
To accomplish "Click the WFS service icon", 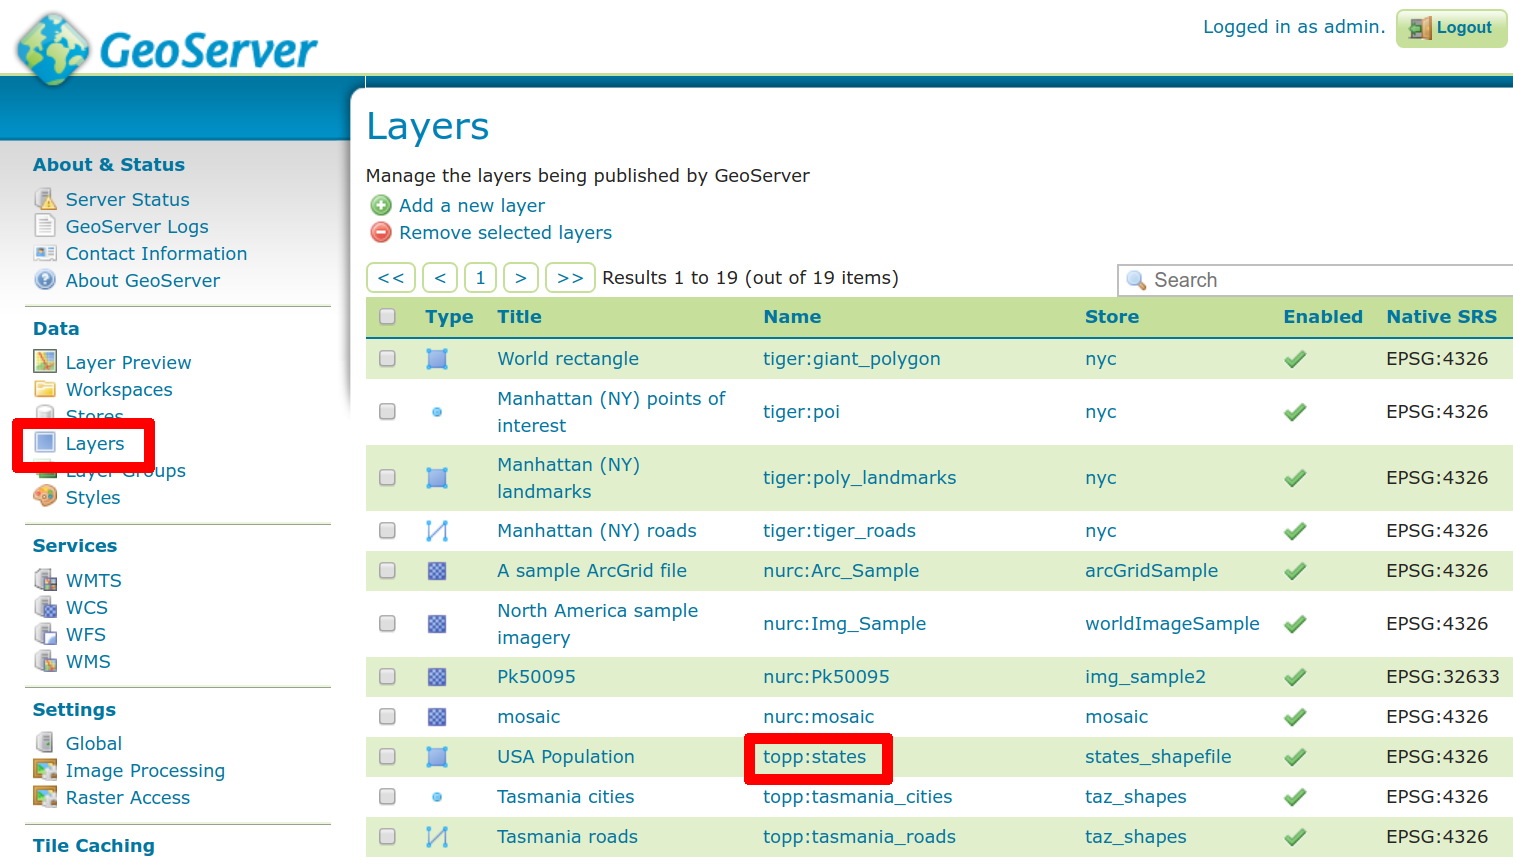I will (x=45, y=634).
